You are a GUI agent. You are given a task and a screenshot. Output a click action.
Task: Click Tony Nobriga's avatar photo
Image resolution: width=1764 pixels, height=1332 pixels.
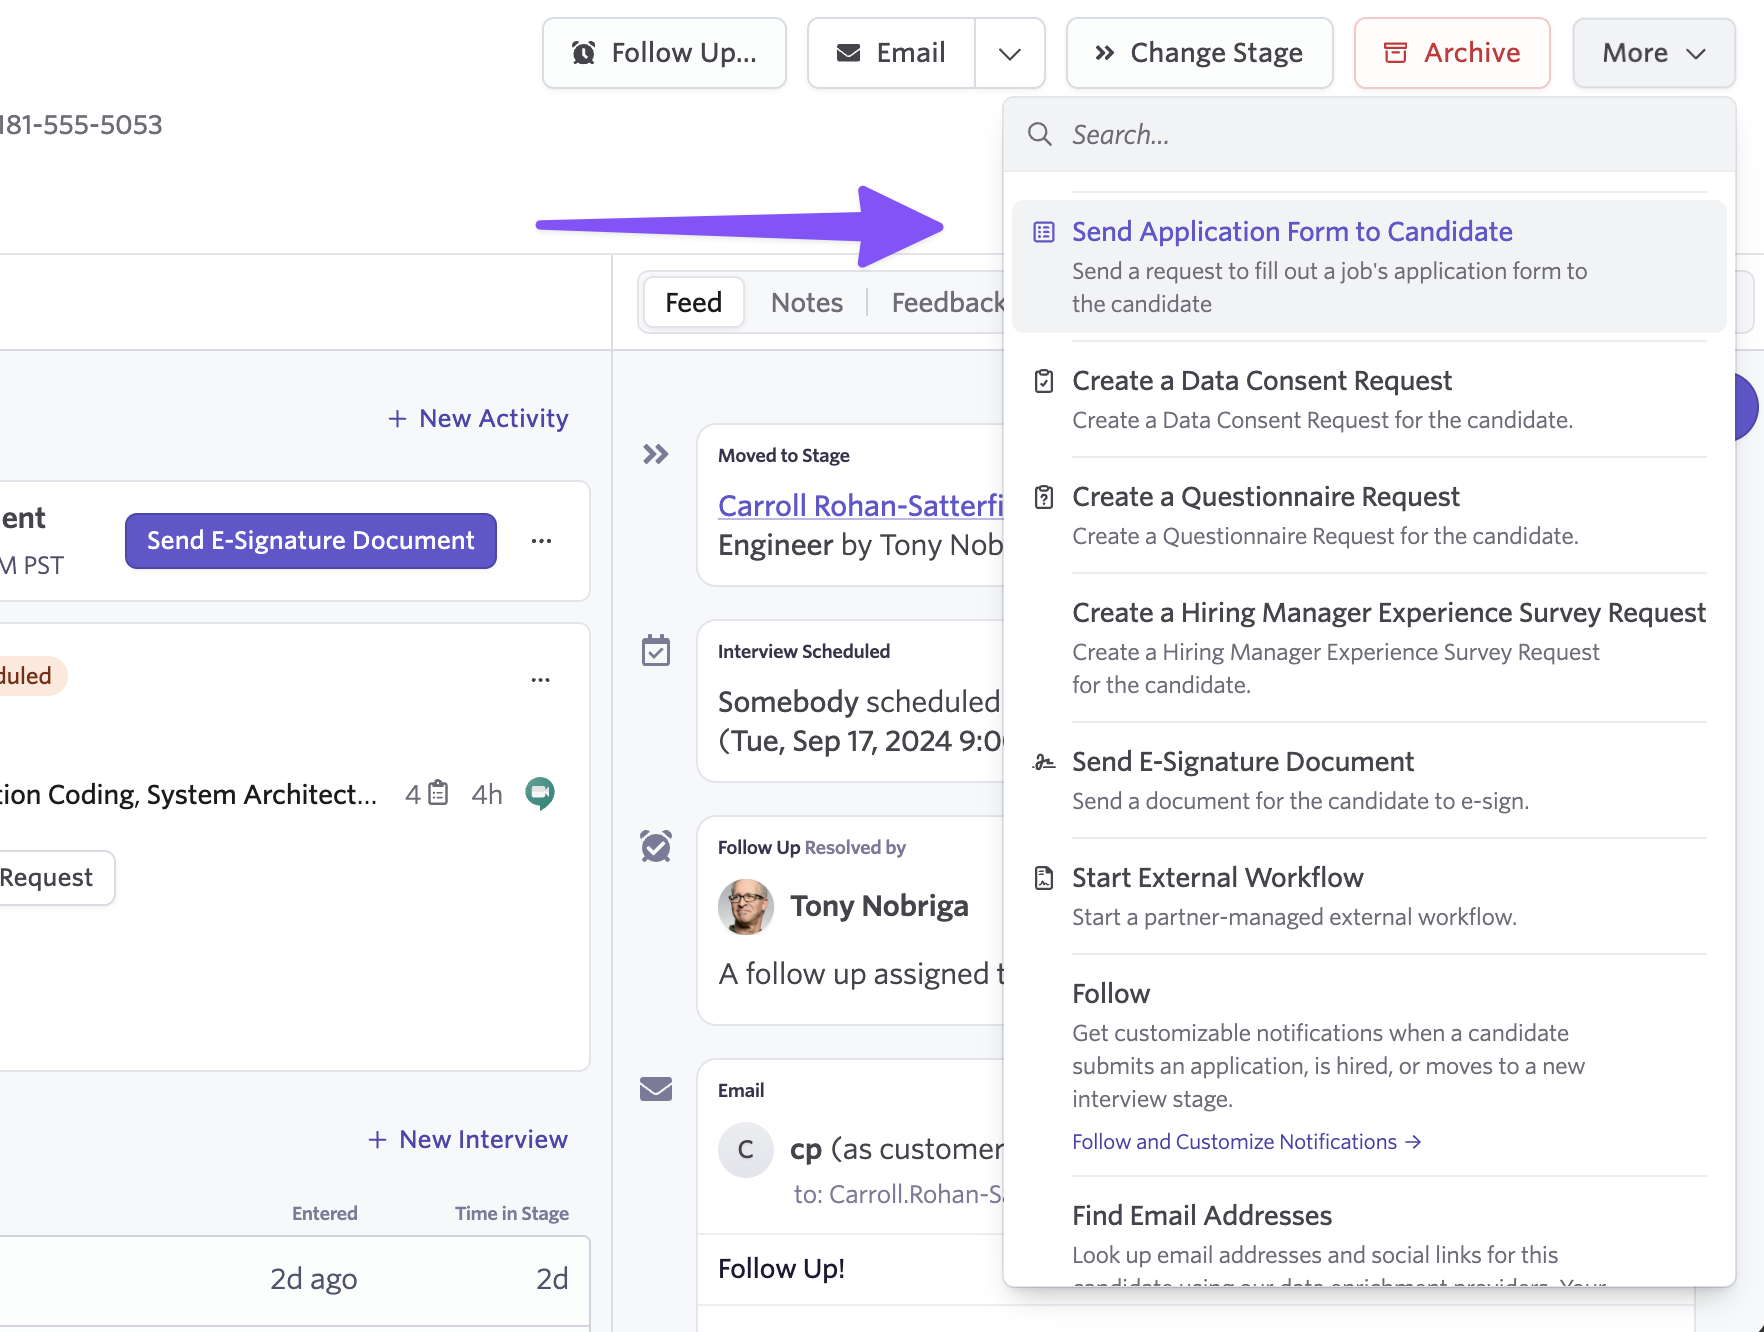746,906
